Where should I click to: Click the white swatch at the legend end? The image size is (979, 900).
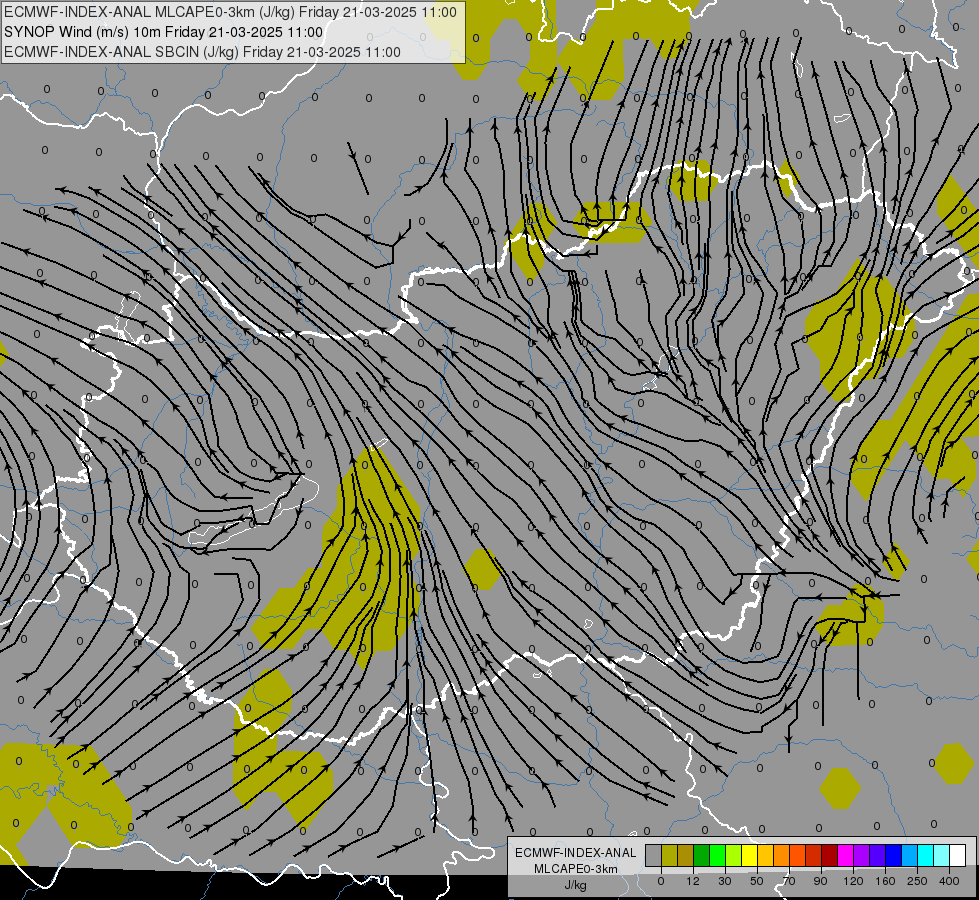pyautogui.click(x=957, y=855)
